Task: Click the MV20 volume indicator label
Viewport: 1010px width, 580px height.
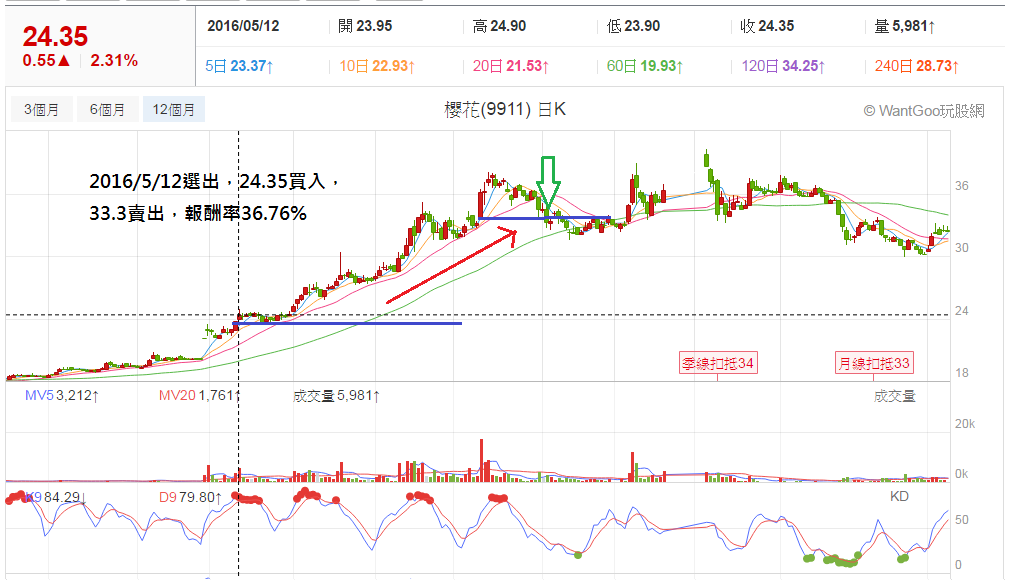Action: point(200,396)
